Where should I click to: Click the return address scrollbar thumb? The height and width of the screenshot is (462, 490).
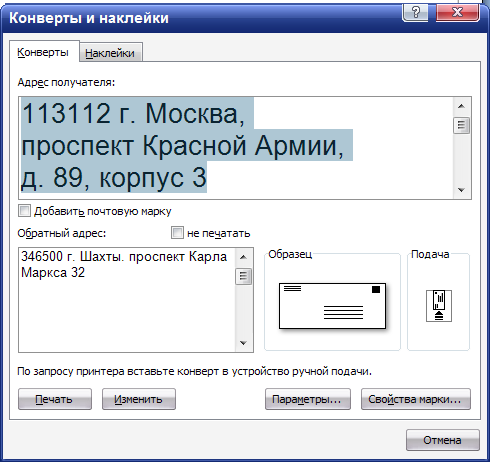click(x=243, y=276)
